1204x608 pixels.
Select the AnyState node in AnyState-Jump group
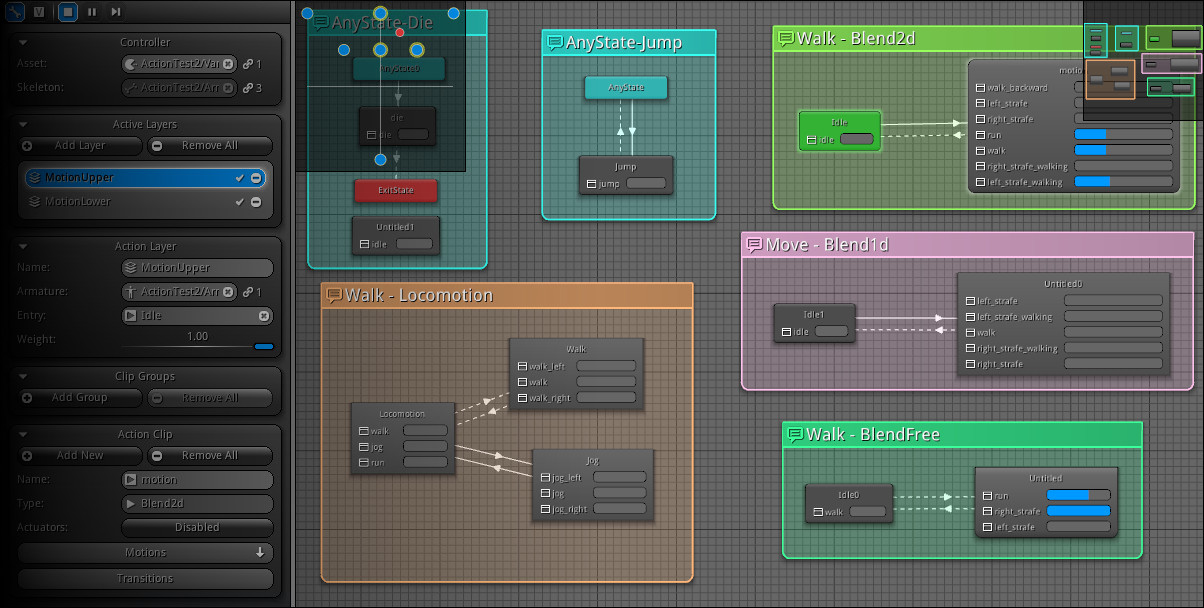626,88
